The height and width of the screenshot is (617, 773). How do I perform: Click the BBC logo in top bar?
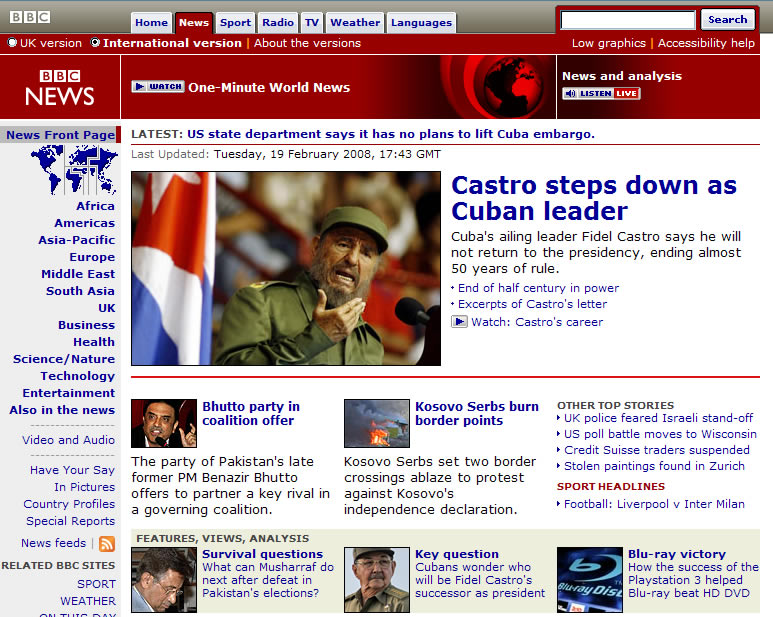(30, 17)
